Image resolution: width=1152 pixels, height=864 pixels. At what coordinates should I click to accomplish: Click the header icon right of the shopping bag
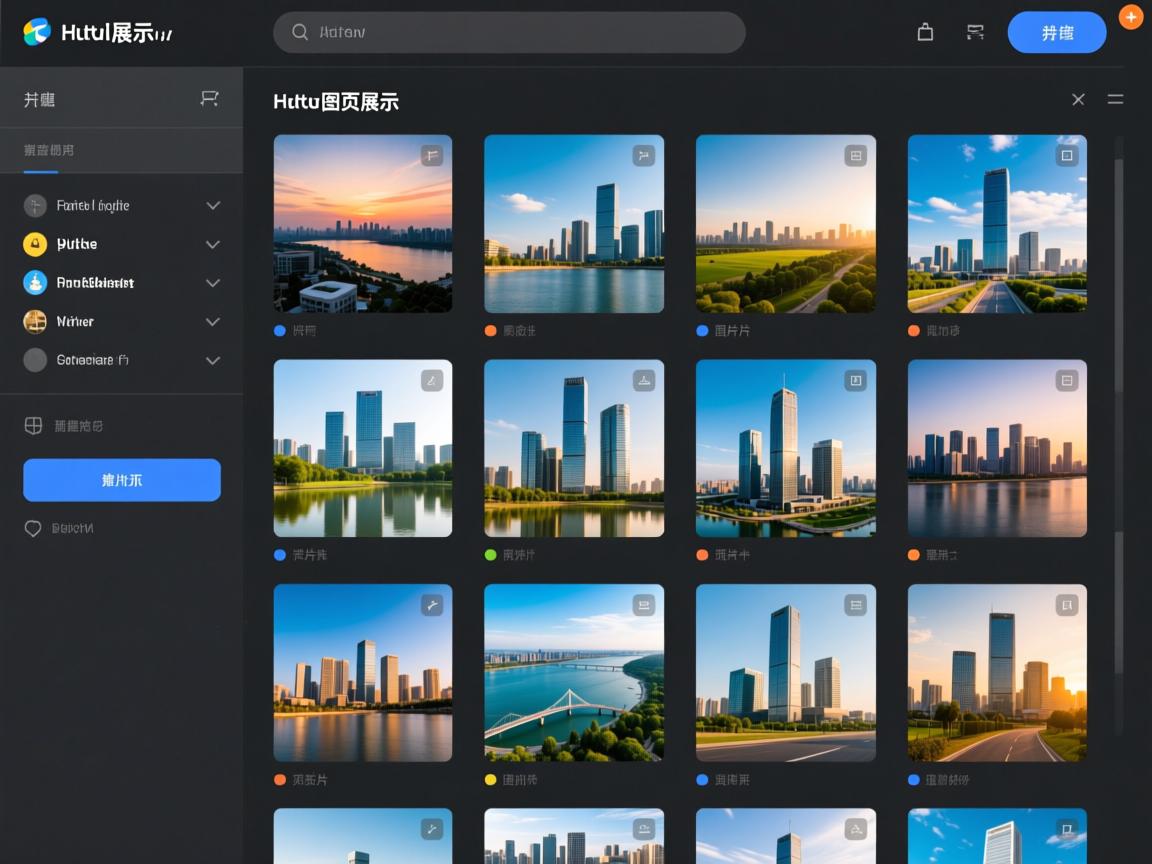point(975,32)
